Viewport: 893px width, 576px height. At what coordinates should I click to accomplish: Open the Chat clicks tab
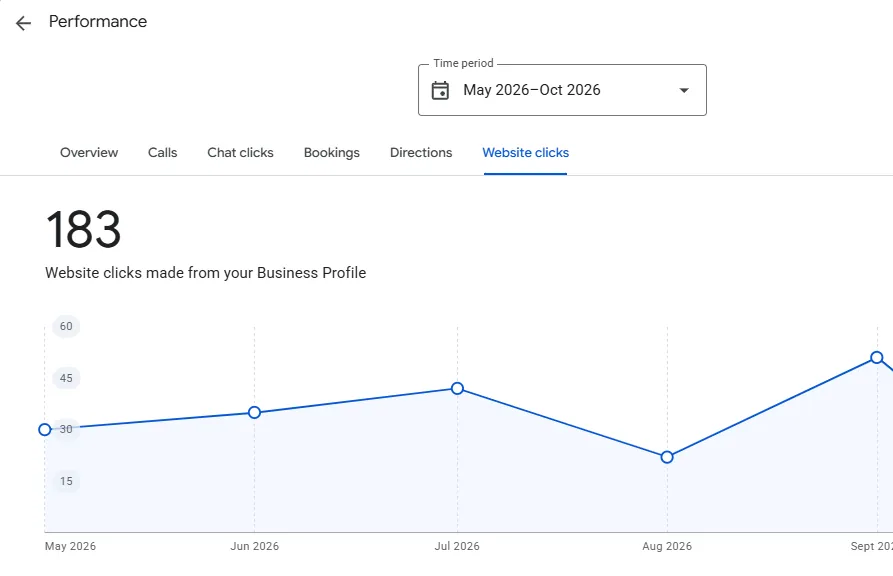click(x=240, y=153)
